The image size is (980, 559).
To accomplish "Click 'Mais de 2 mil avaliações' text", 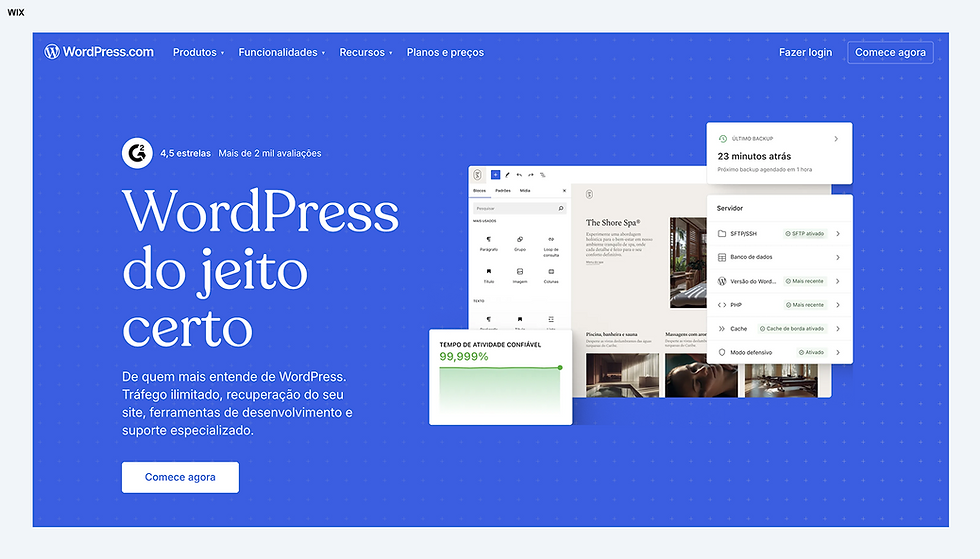I will 269,153.
